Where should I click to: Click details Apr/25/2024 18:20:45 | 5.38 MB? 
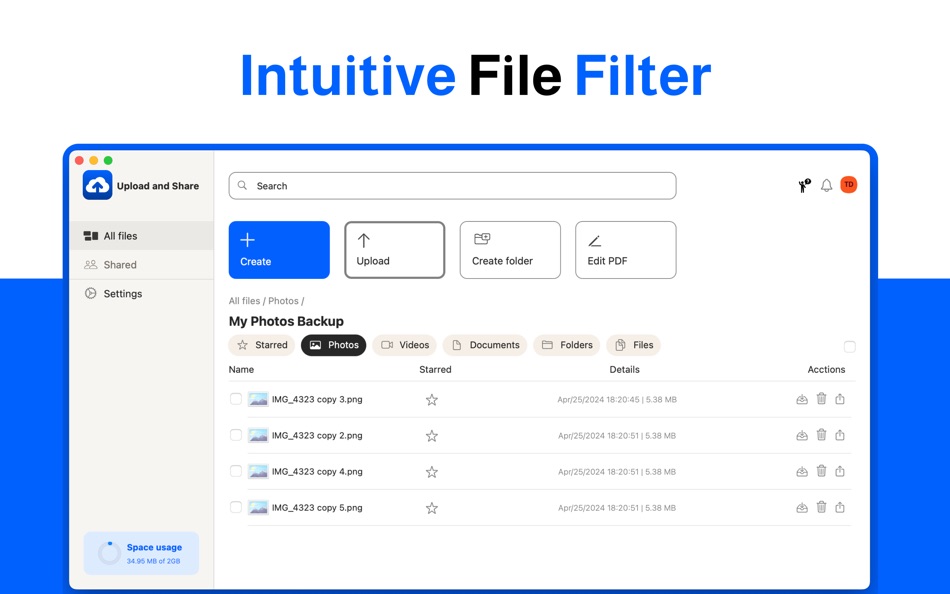coord(617,399)
